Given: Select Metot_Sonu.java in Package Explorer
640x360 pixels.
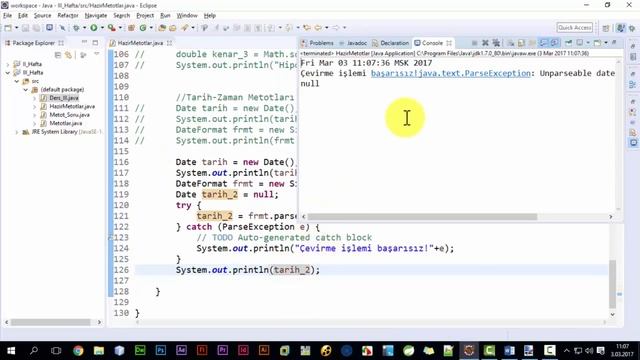Looking at the screenshot, I should pyautogui.click(x=69, y=115).
